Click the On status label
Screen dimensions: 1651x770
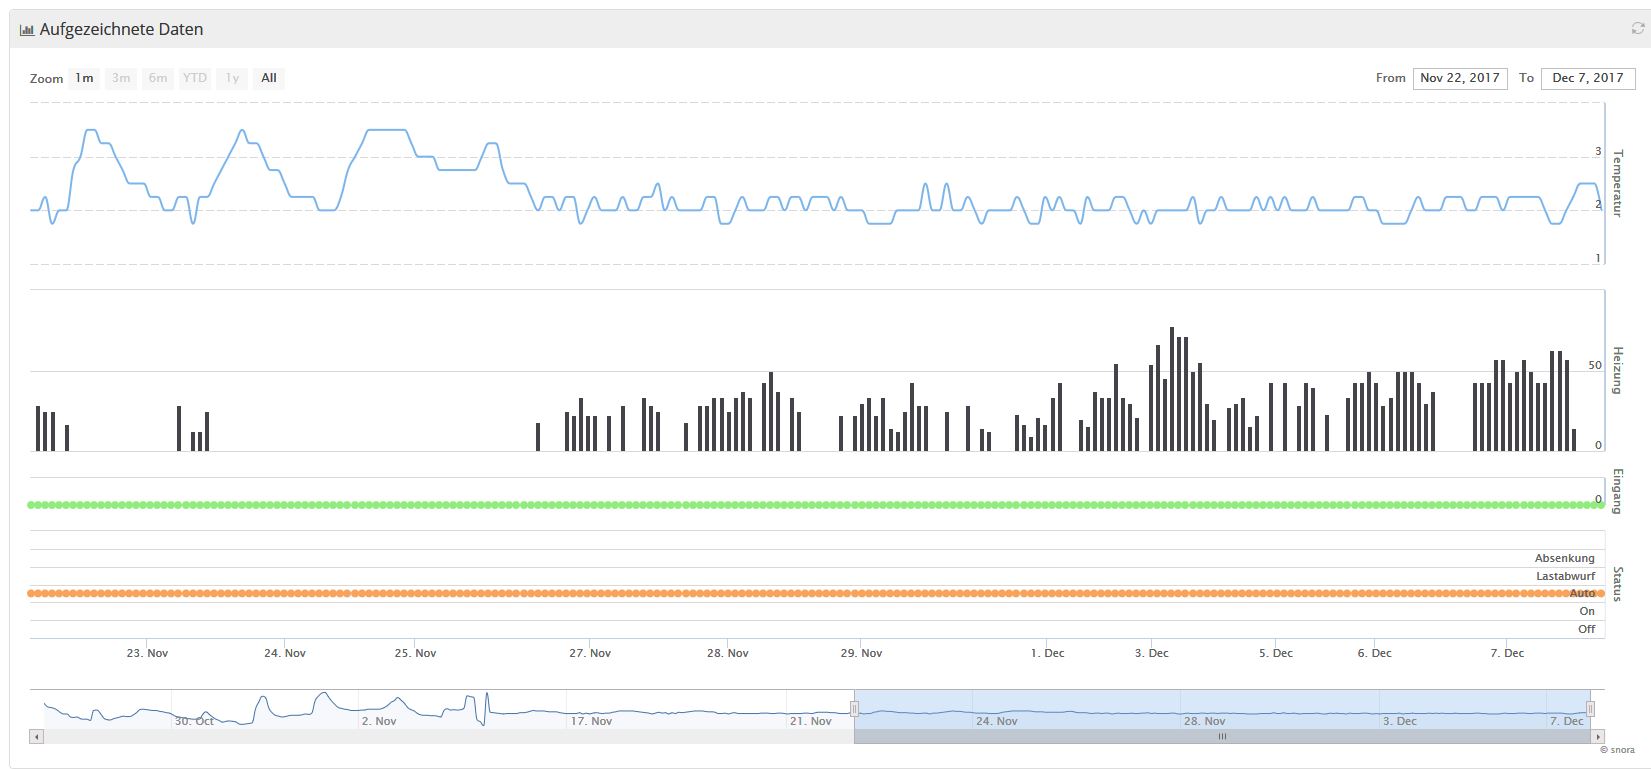pos(1587,611)
